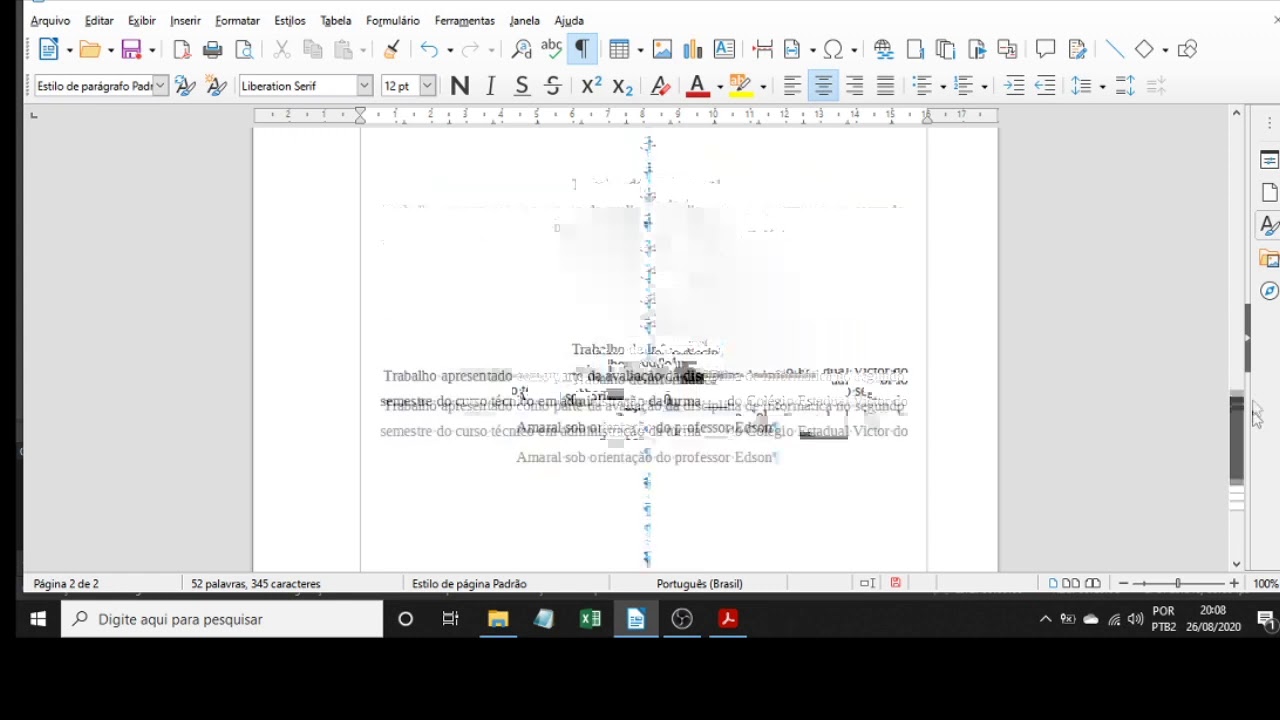The height and width of the screenshot is (720, 1280).
Task: Toggle italic (I) formatting
Action: point(491,86)
